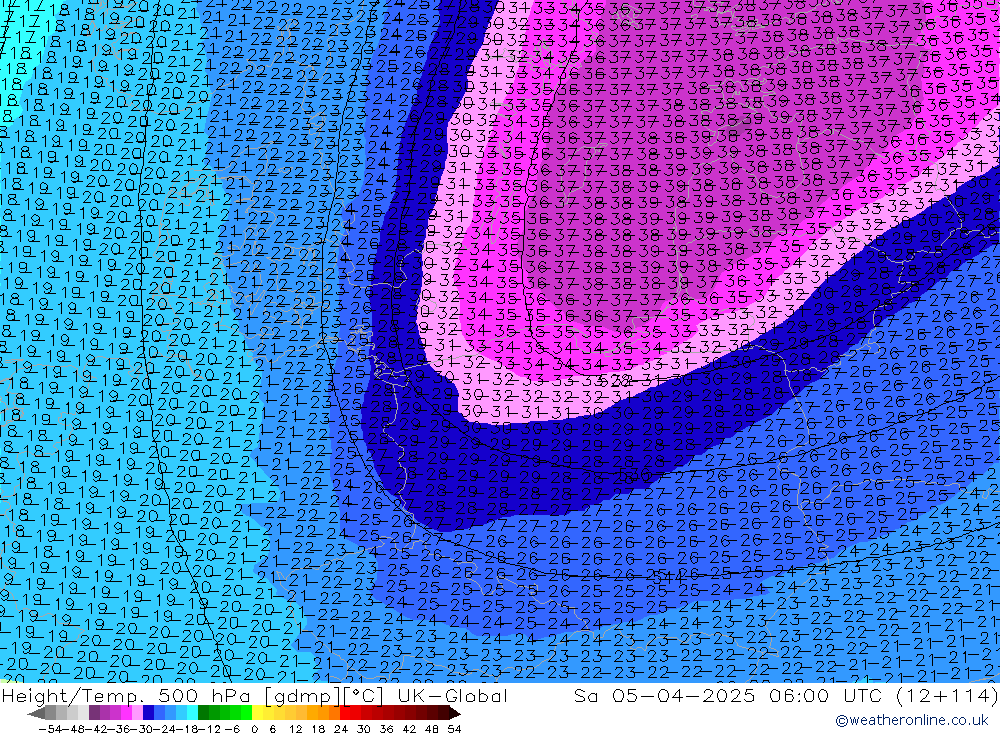Image resolution: width=1000 pixels, height=733 pixels.
Task: Click the dark blue legend swatch above -30
Action: tap(148, 713)
